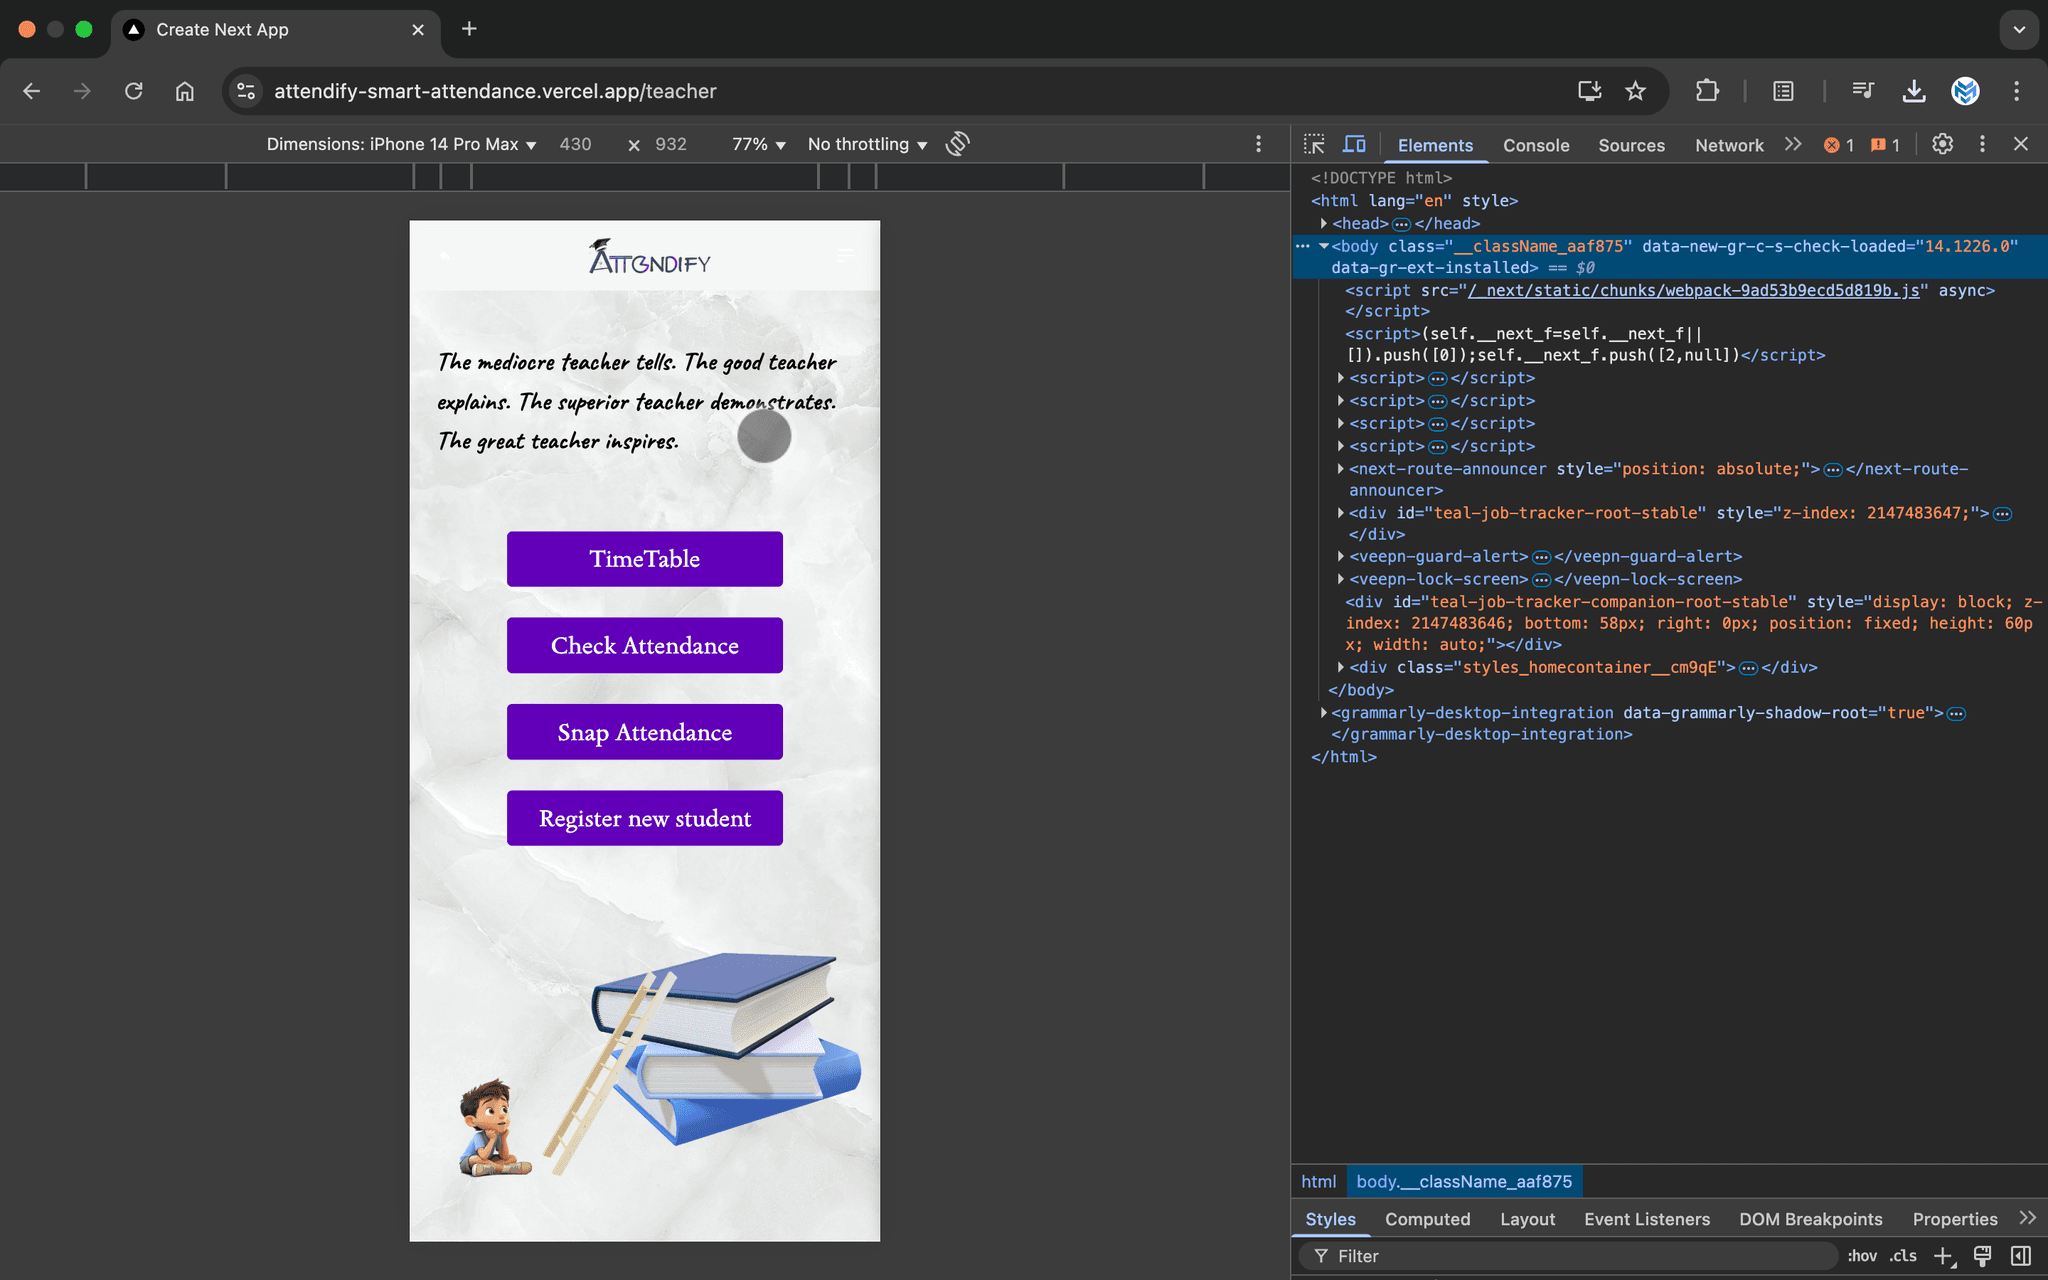Bookmark this page with star icon
This screenshot has width=2048, height=1280.
point(1635,91)
